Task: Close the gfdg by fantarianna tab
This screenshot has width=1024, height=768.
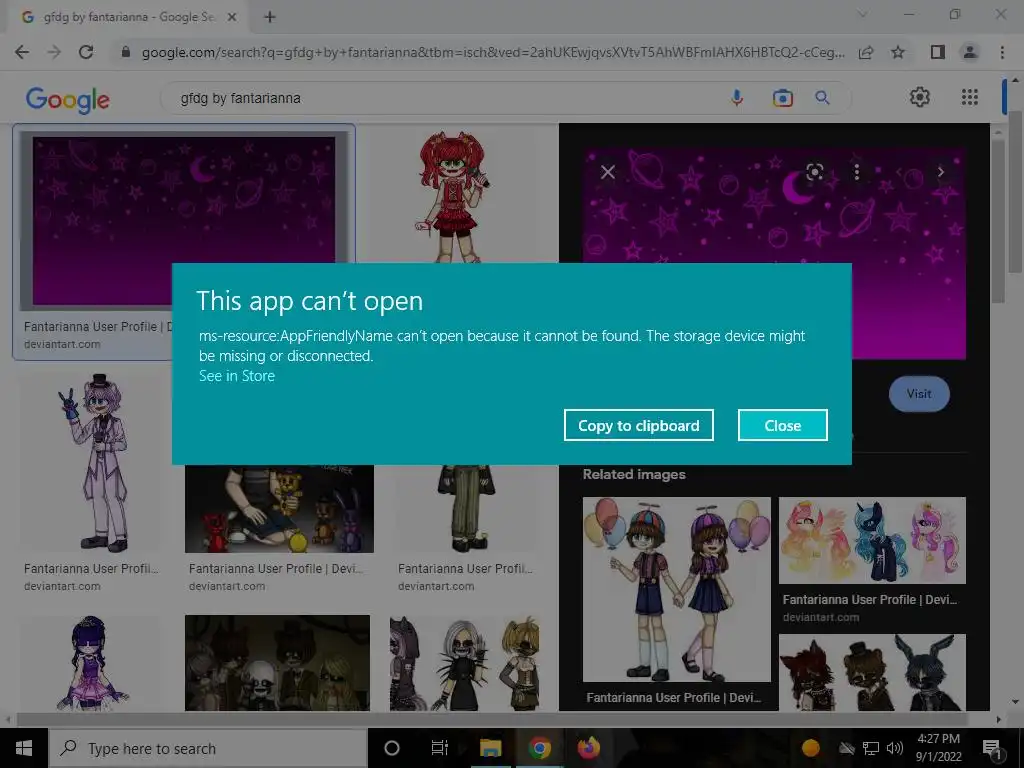Action: point(231,17)
